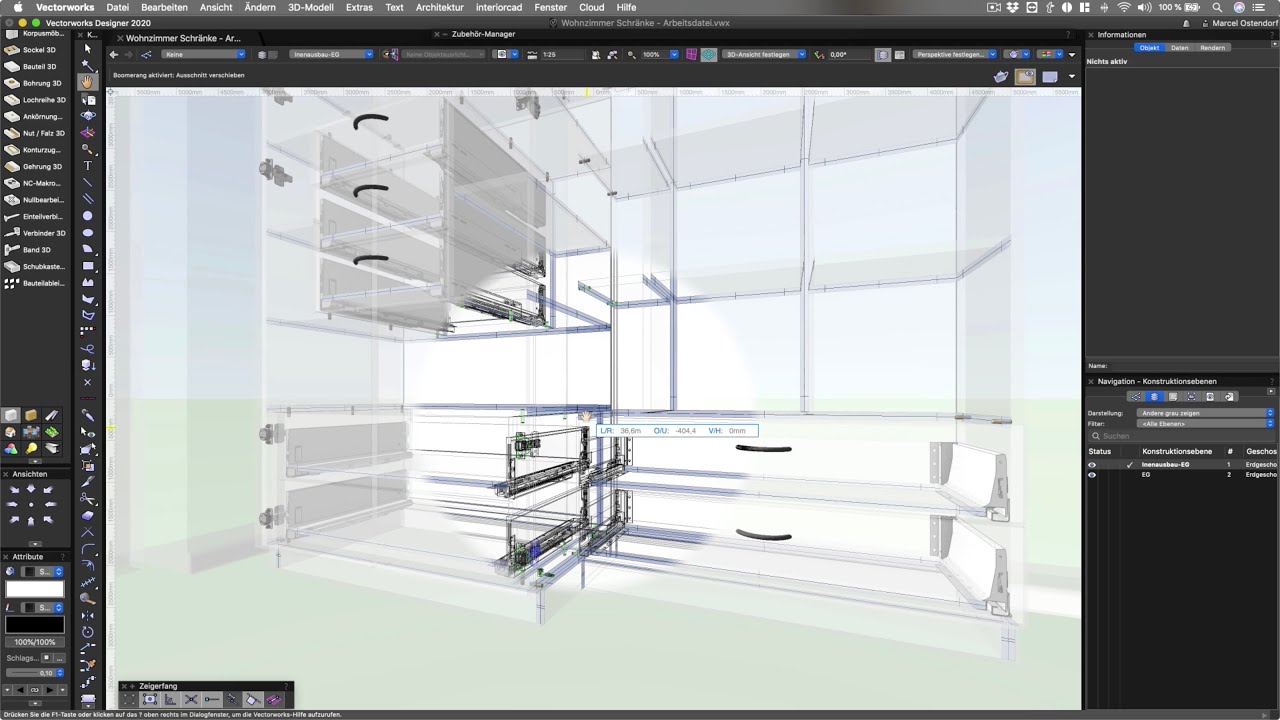
Task: Open macOS Spotlight search icon
Action: click(1217, 7)
